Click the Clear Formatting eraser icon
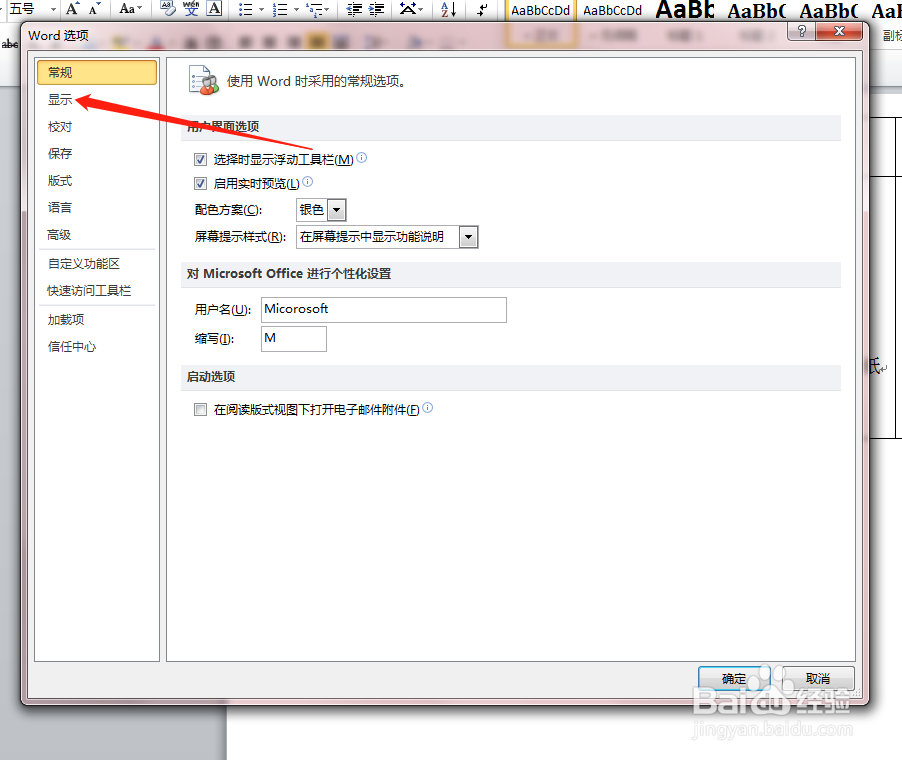The height and width of the screenshot is (760, 902). click(167, 9)
